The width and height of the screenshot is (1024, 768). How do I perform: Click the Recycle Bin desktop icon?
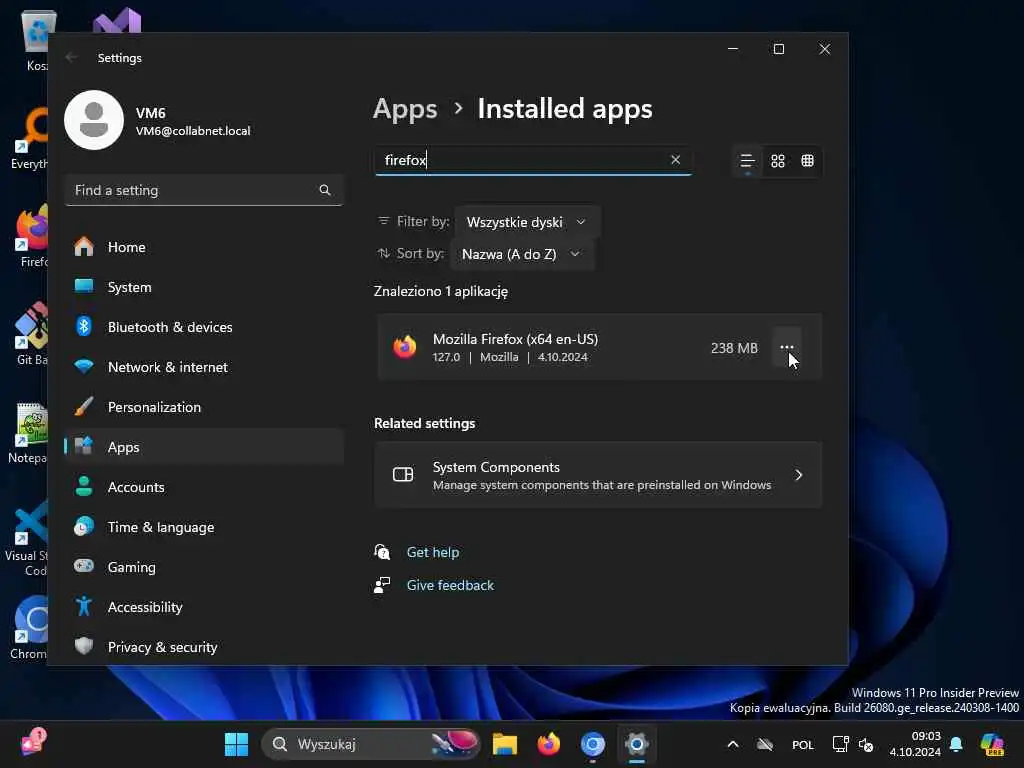click(37, 39)
